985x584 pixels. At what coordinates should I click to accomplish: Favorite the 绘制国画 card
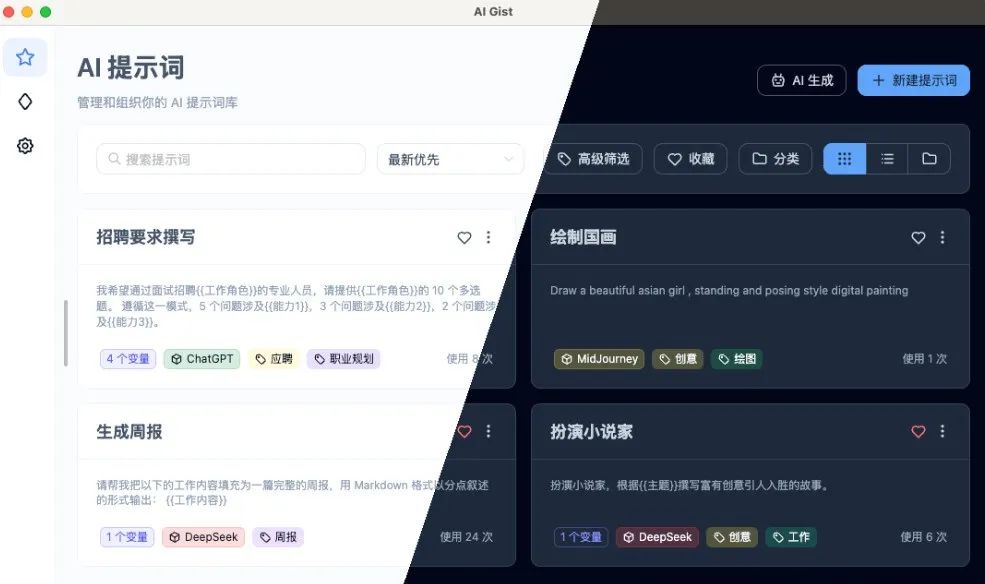(918, 237)
